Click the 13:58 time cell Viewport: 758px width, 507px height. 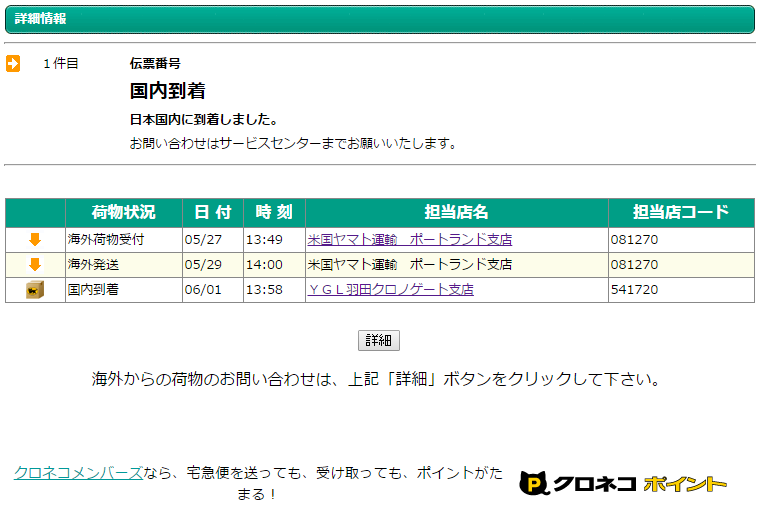tap(264, 290)
